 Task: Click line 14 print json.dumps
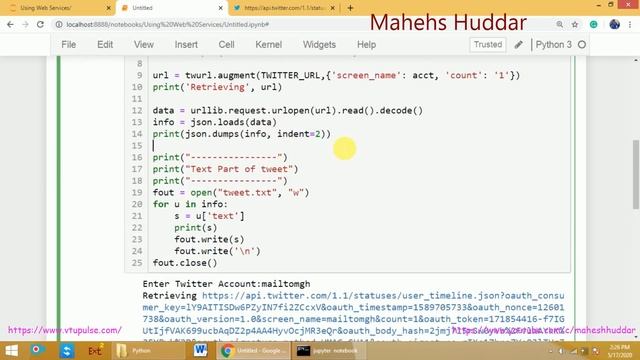pyautogui.click(x=242, y=134)
